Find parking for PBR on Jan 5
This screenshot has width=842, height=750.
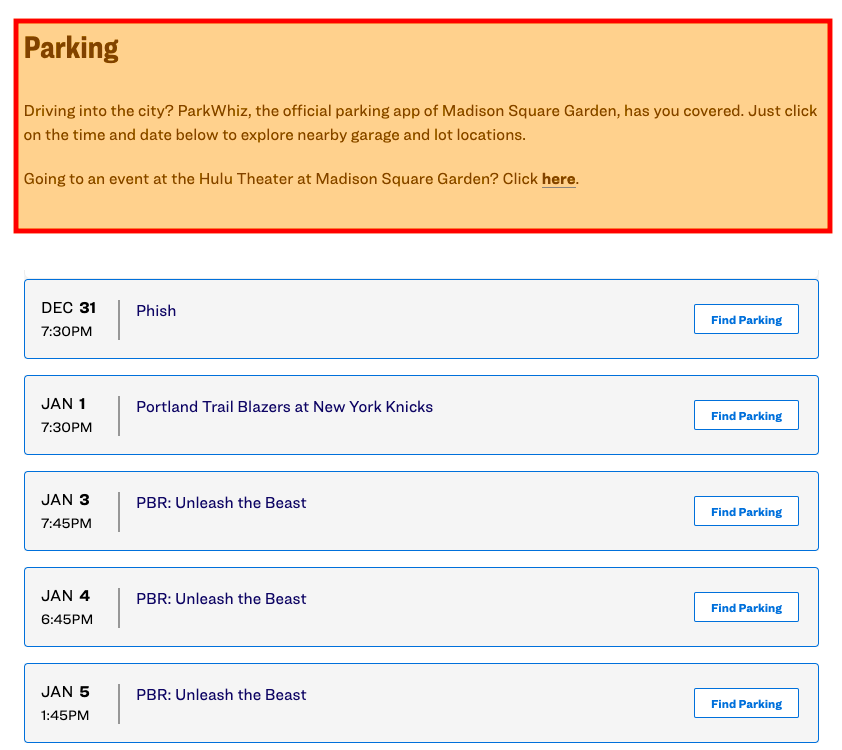pos(746,704)
